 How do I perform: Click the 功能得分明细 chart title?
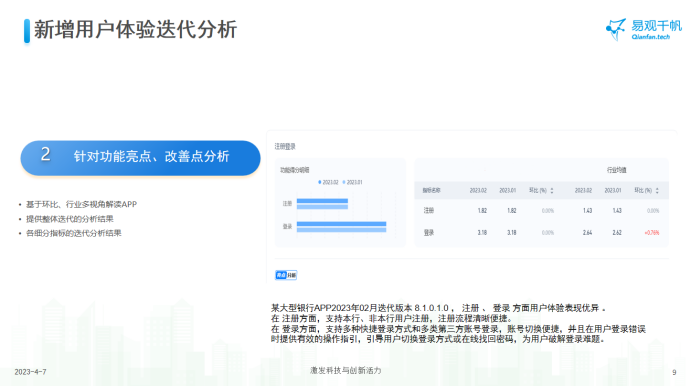[294, 170]
